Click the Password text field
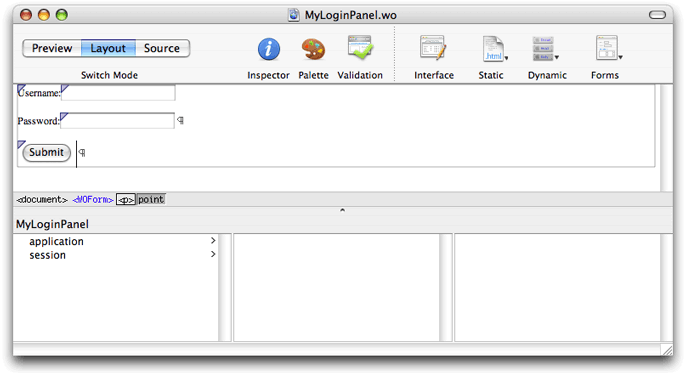 coord(117,121)
